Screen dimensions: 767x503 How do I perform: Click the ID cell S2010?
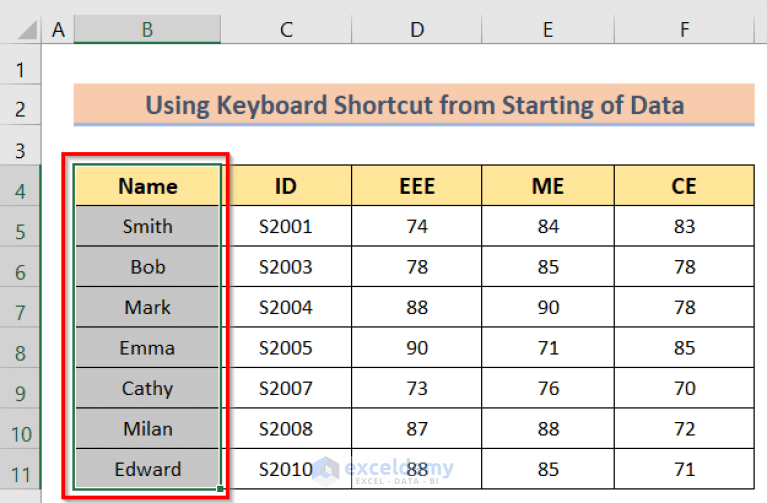(286, 470)
